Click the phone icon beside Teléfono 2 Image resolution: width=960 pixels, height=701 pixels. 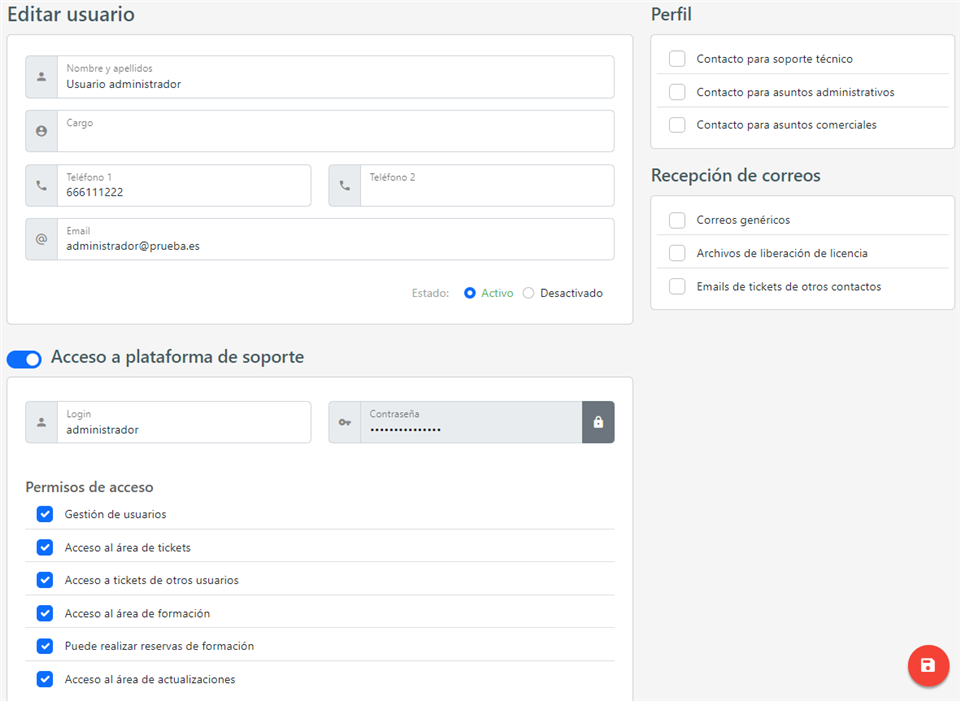click(x=345, y=185)
